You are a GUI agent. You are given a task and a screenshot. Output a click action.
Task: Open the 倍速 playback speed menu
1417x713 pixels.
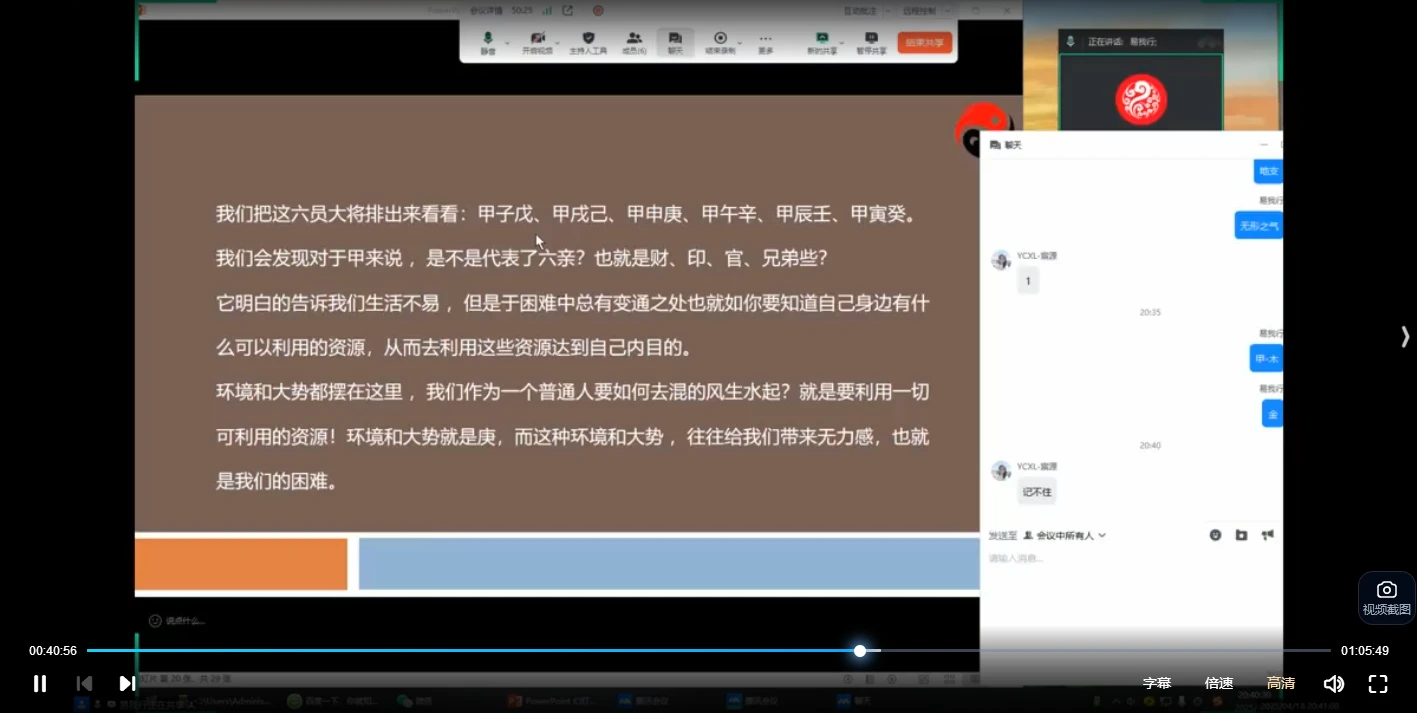1219,684
